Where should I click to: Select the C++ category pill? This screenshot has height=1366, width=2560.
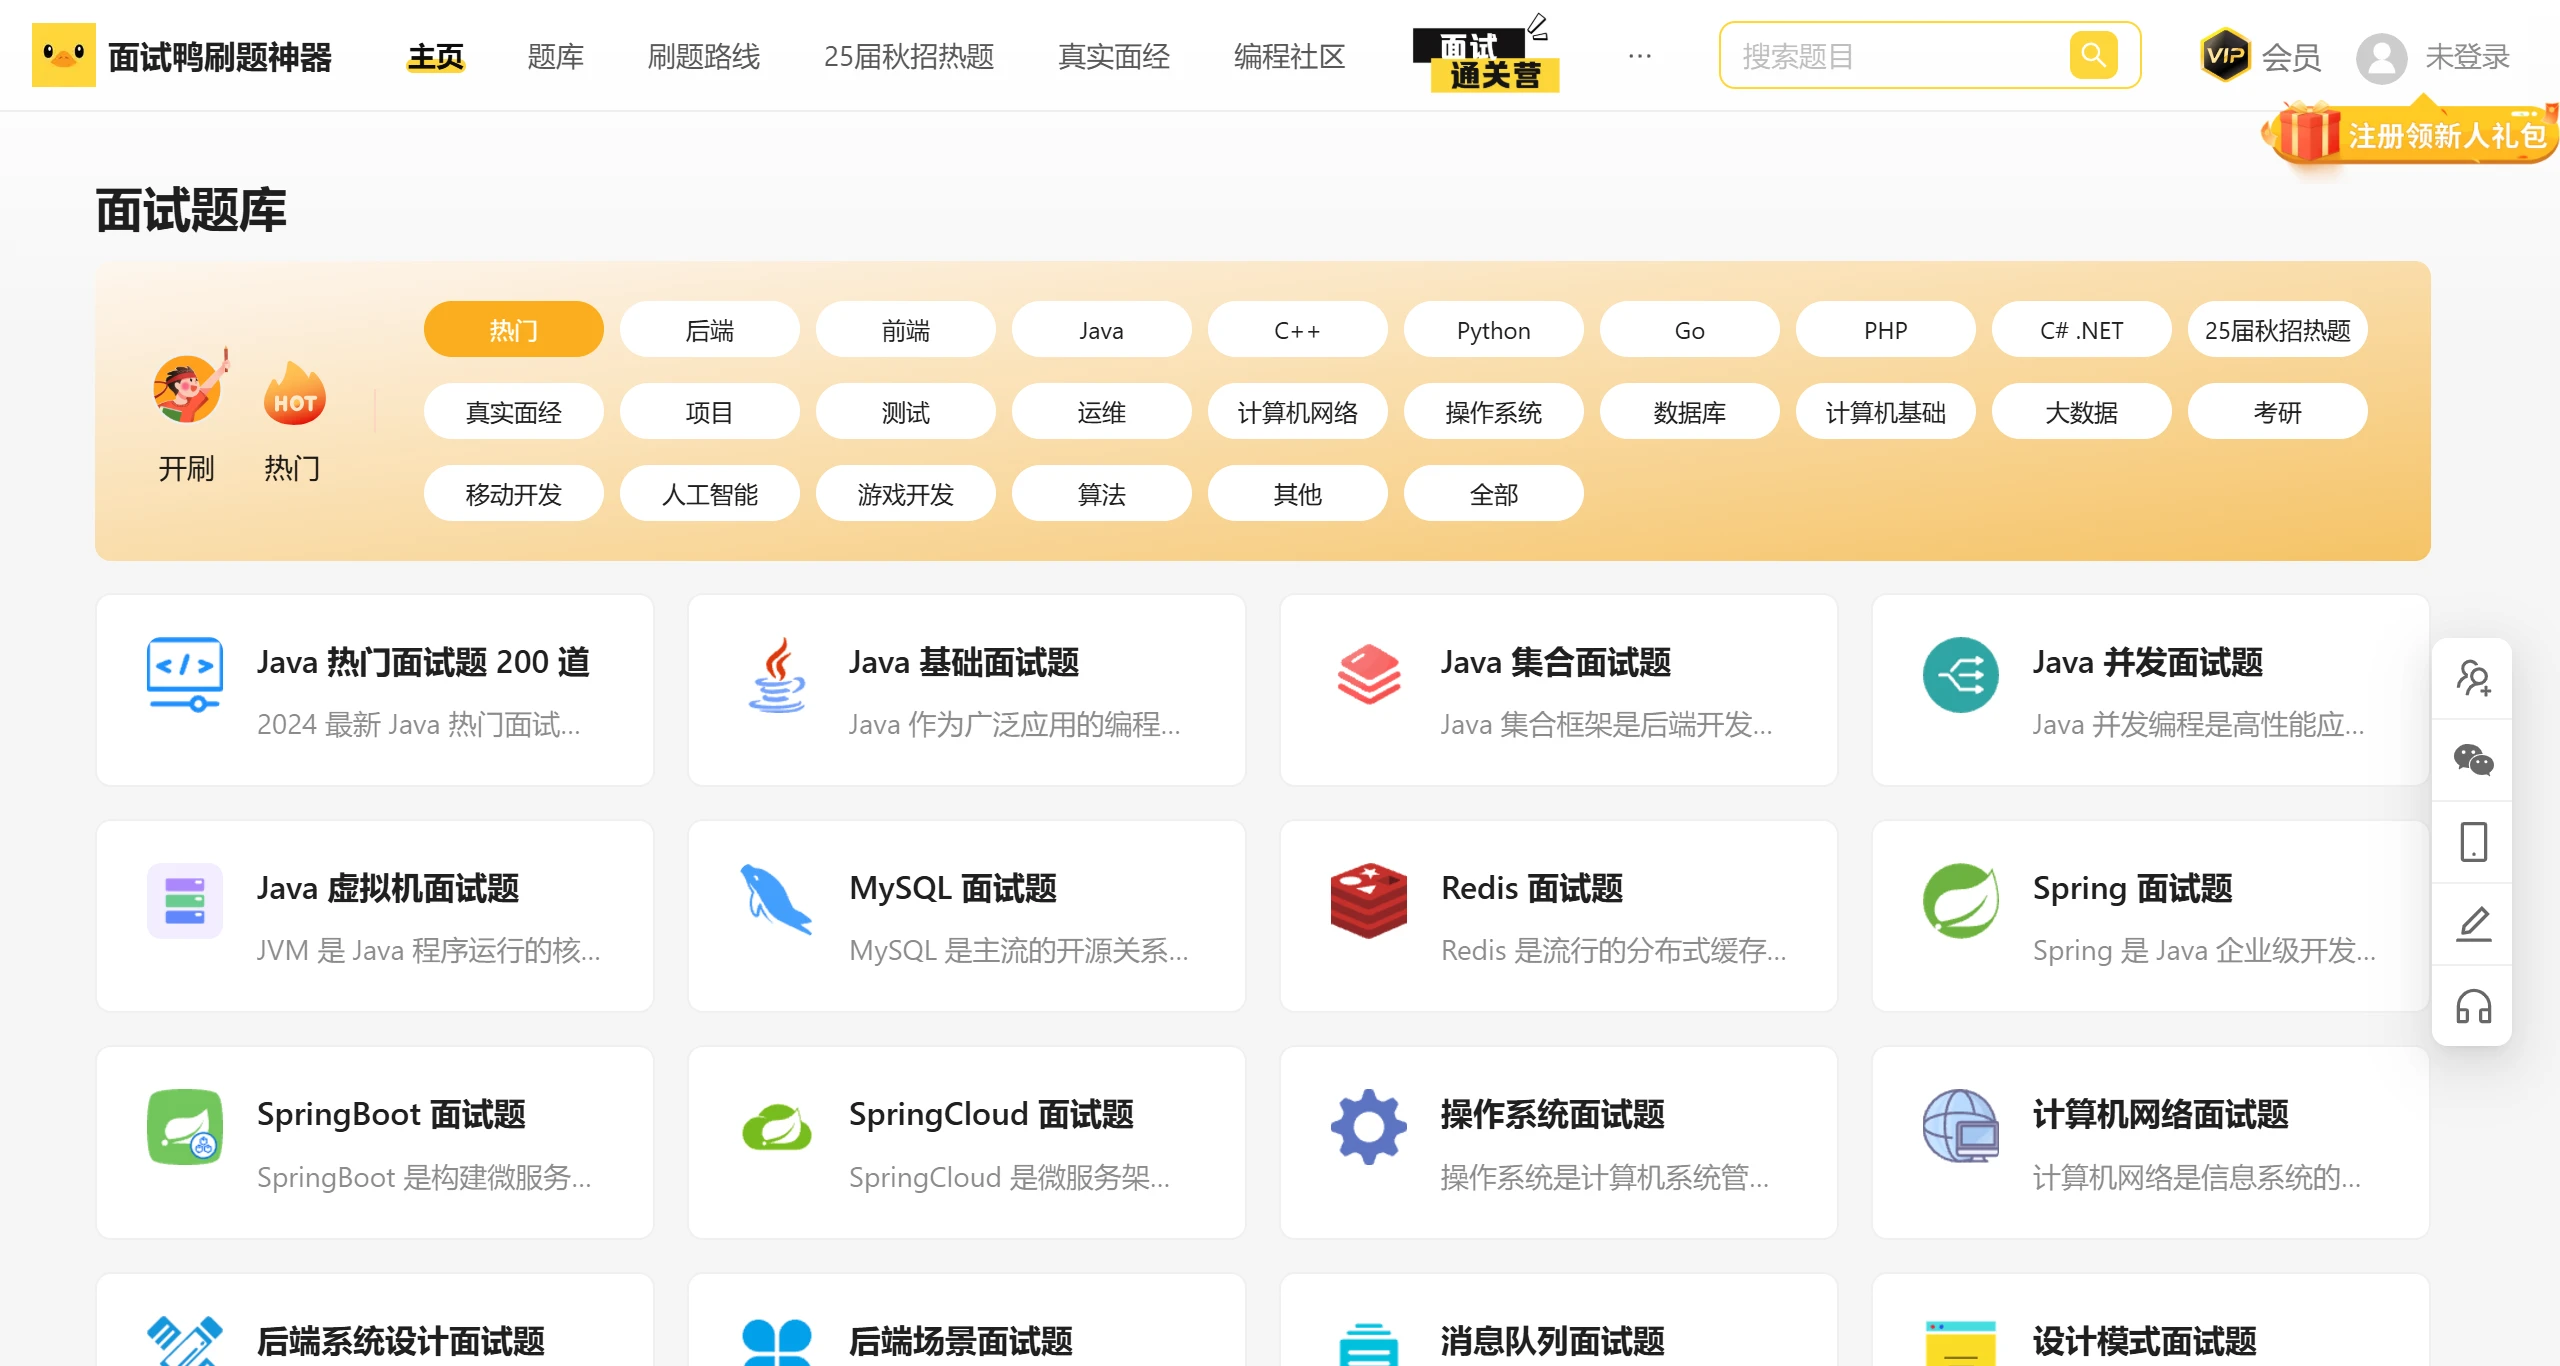(1298, 330)
